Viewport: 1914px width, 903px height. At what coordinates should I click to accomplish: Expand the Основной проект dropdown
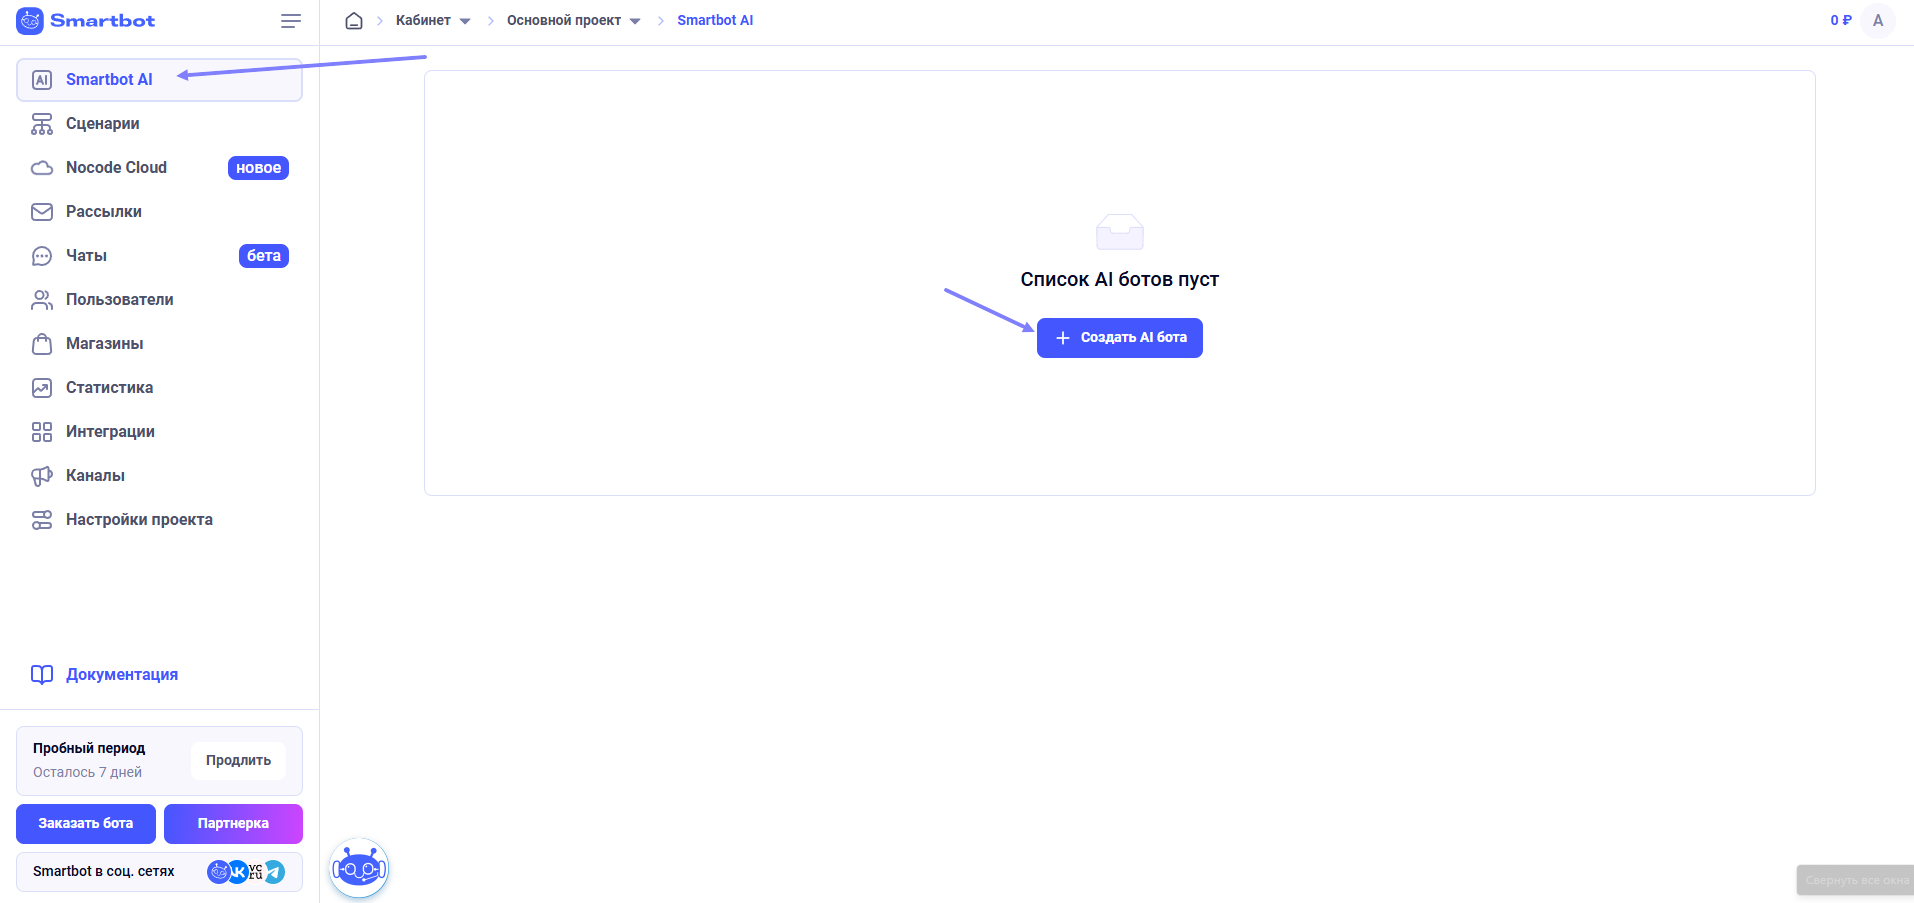tap(635, 21)
